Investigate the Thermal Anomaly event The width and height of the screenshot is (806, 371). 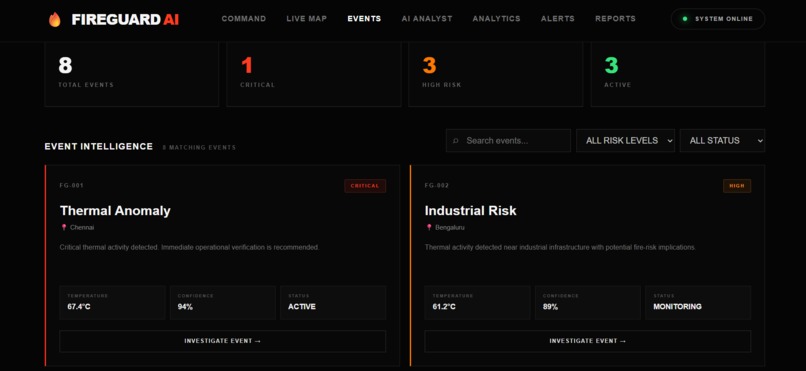223,341
